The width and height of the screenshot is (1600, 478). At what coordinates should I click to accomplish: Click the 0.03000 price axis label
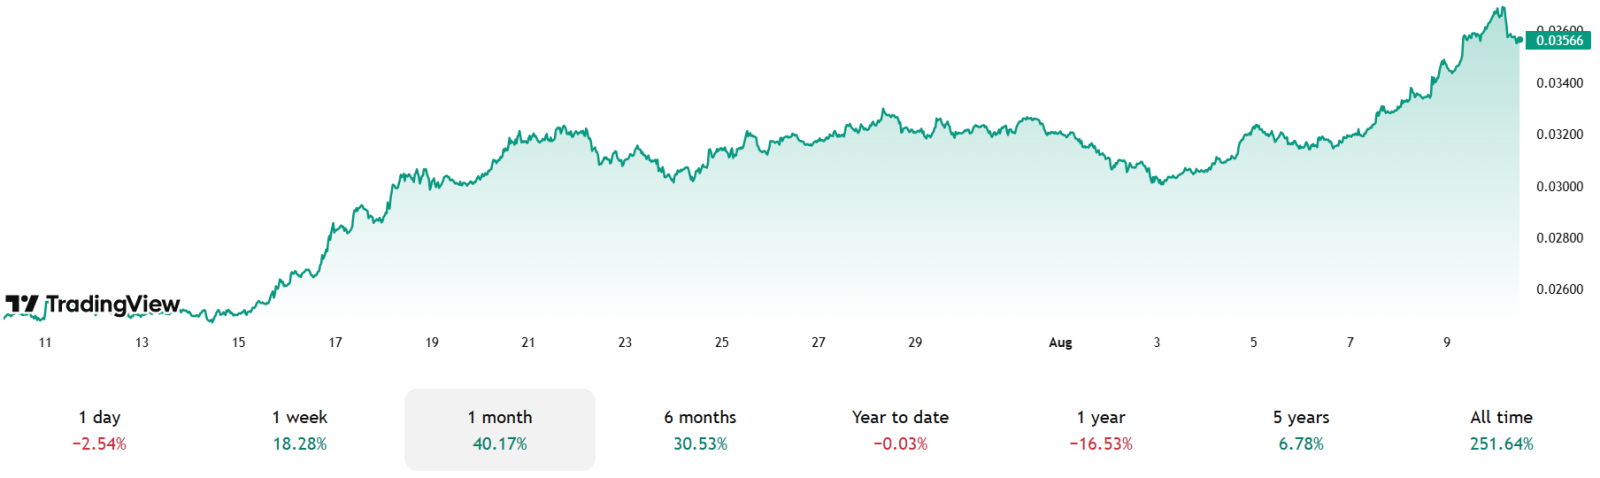pos(1559,187)
